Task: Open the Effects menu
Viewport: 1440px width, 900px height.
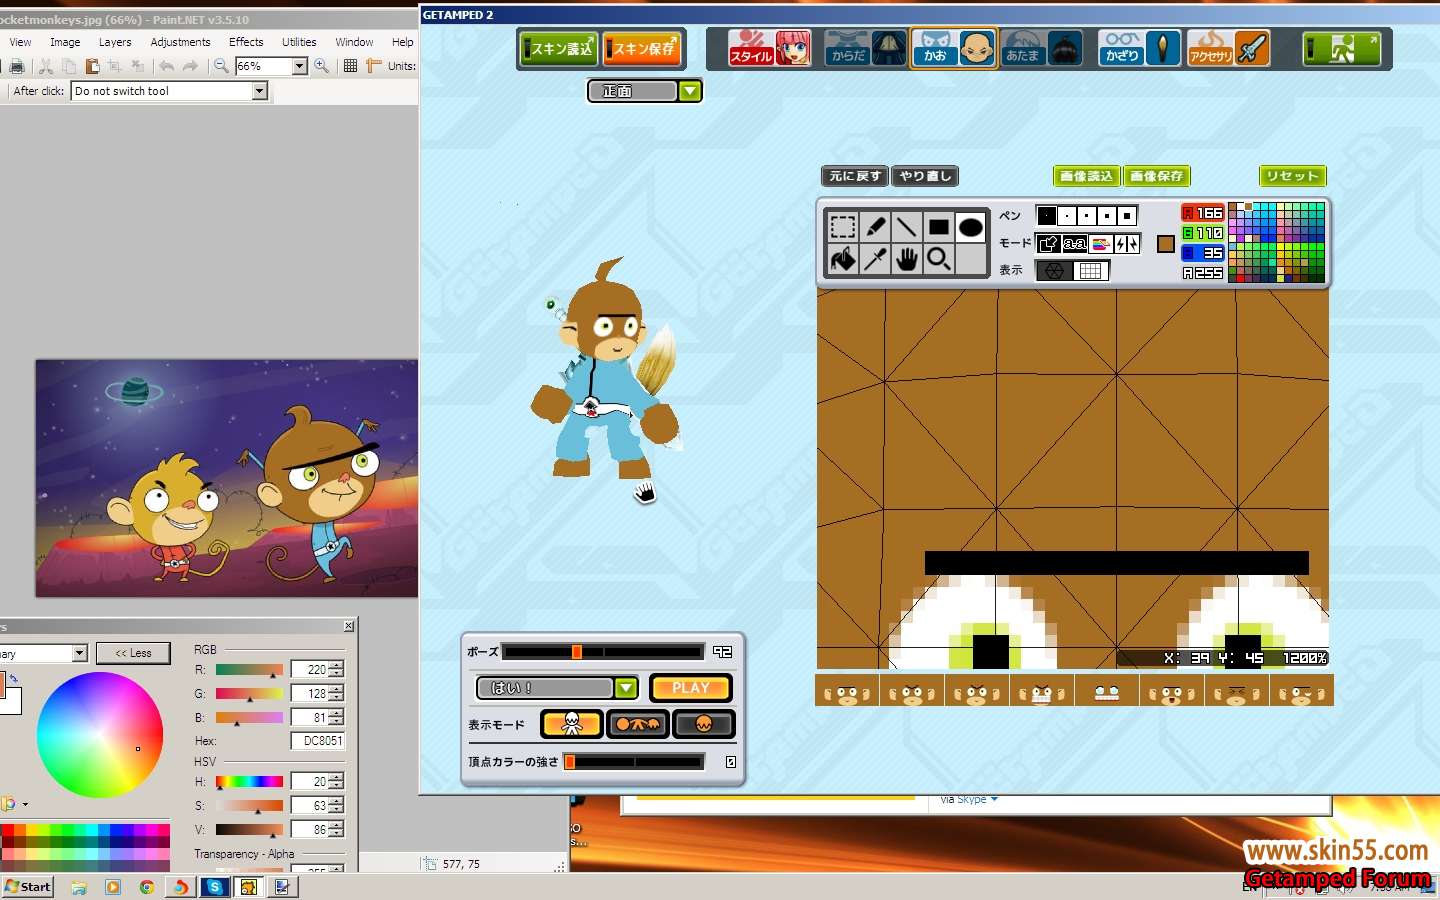Action: click(246, 42)
